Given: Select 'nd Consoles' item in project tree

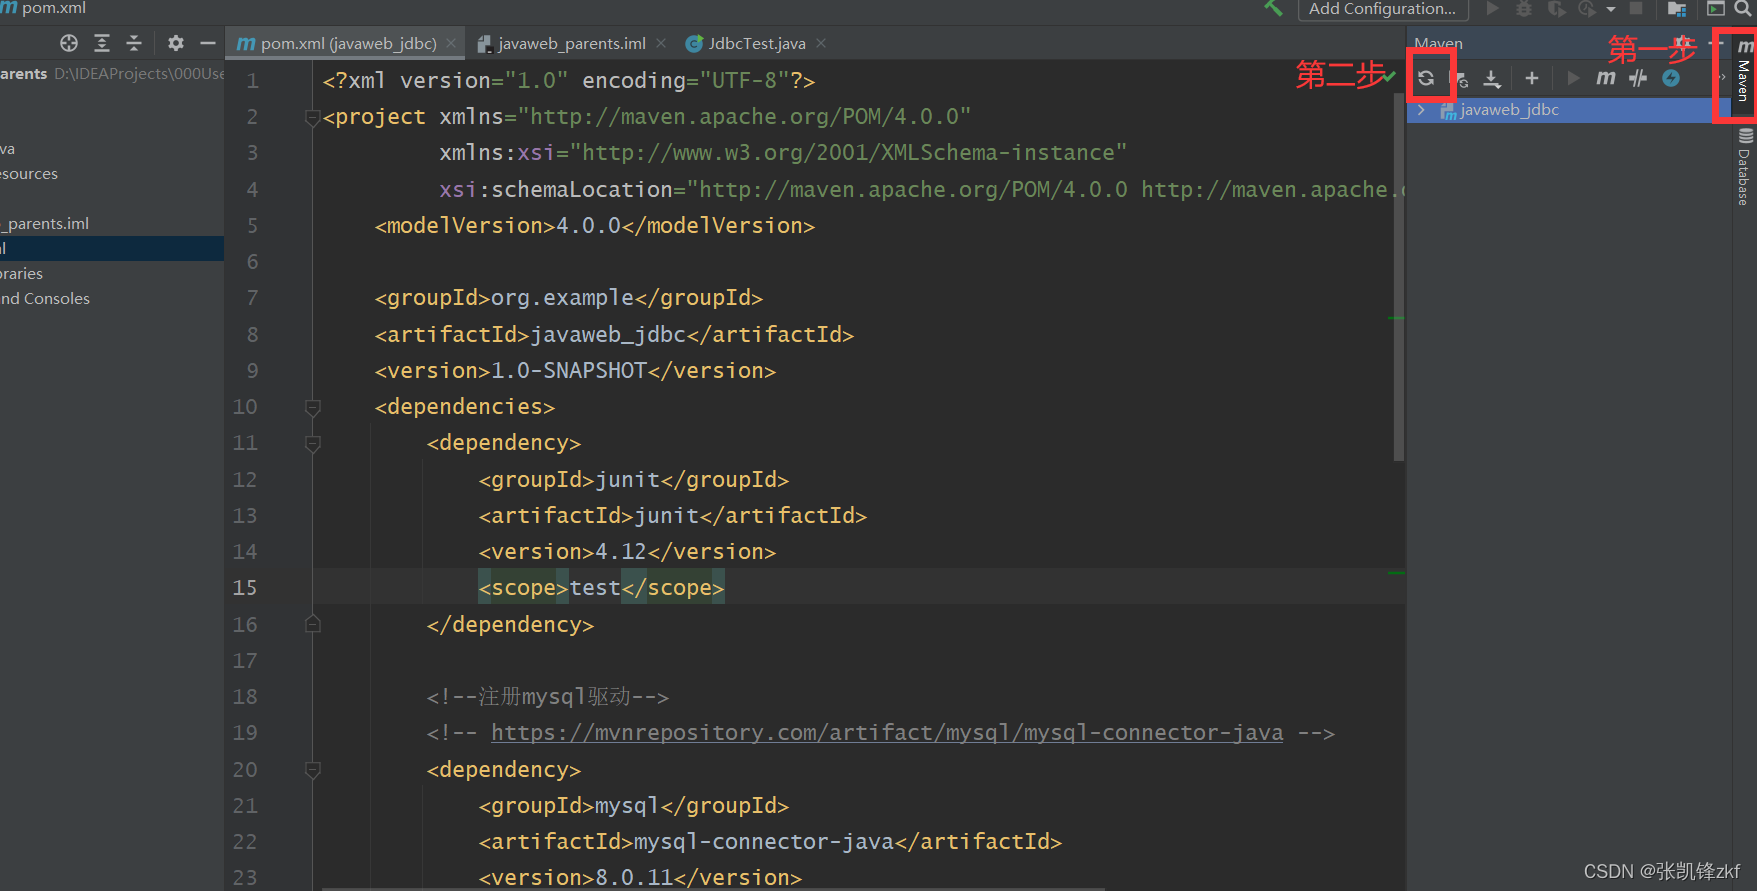Looking at the screenshot, I should tap(45, 298).
